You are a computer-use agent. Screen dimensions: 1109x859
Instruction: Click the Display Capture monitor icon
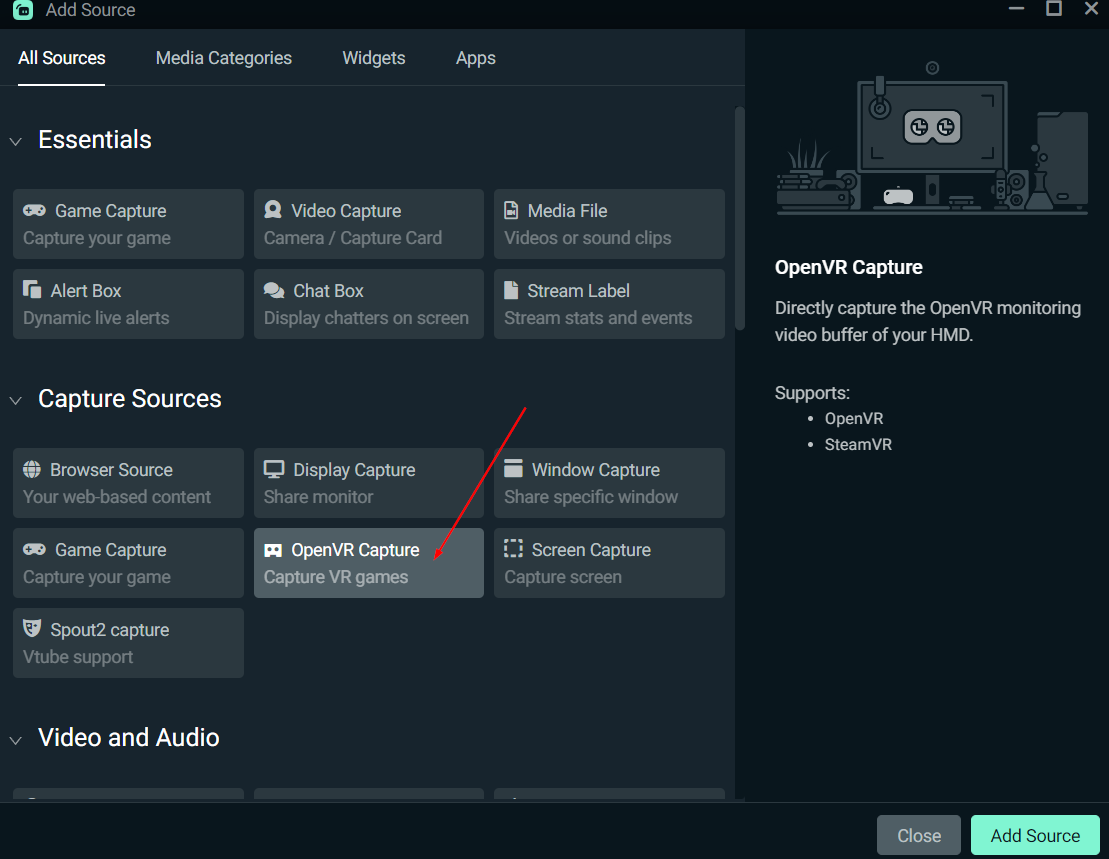pos(272,469)
